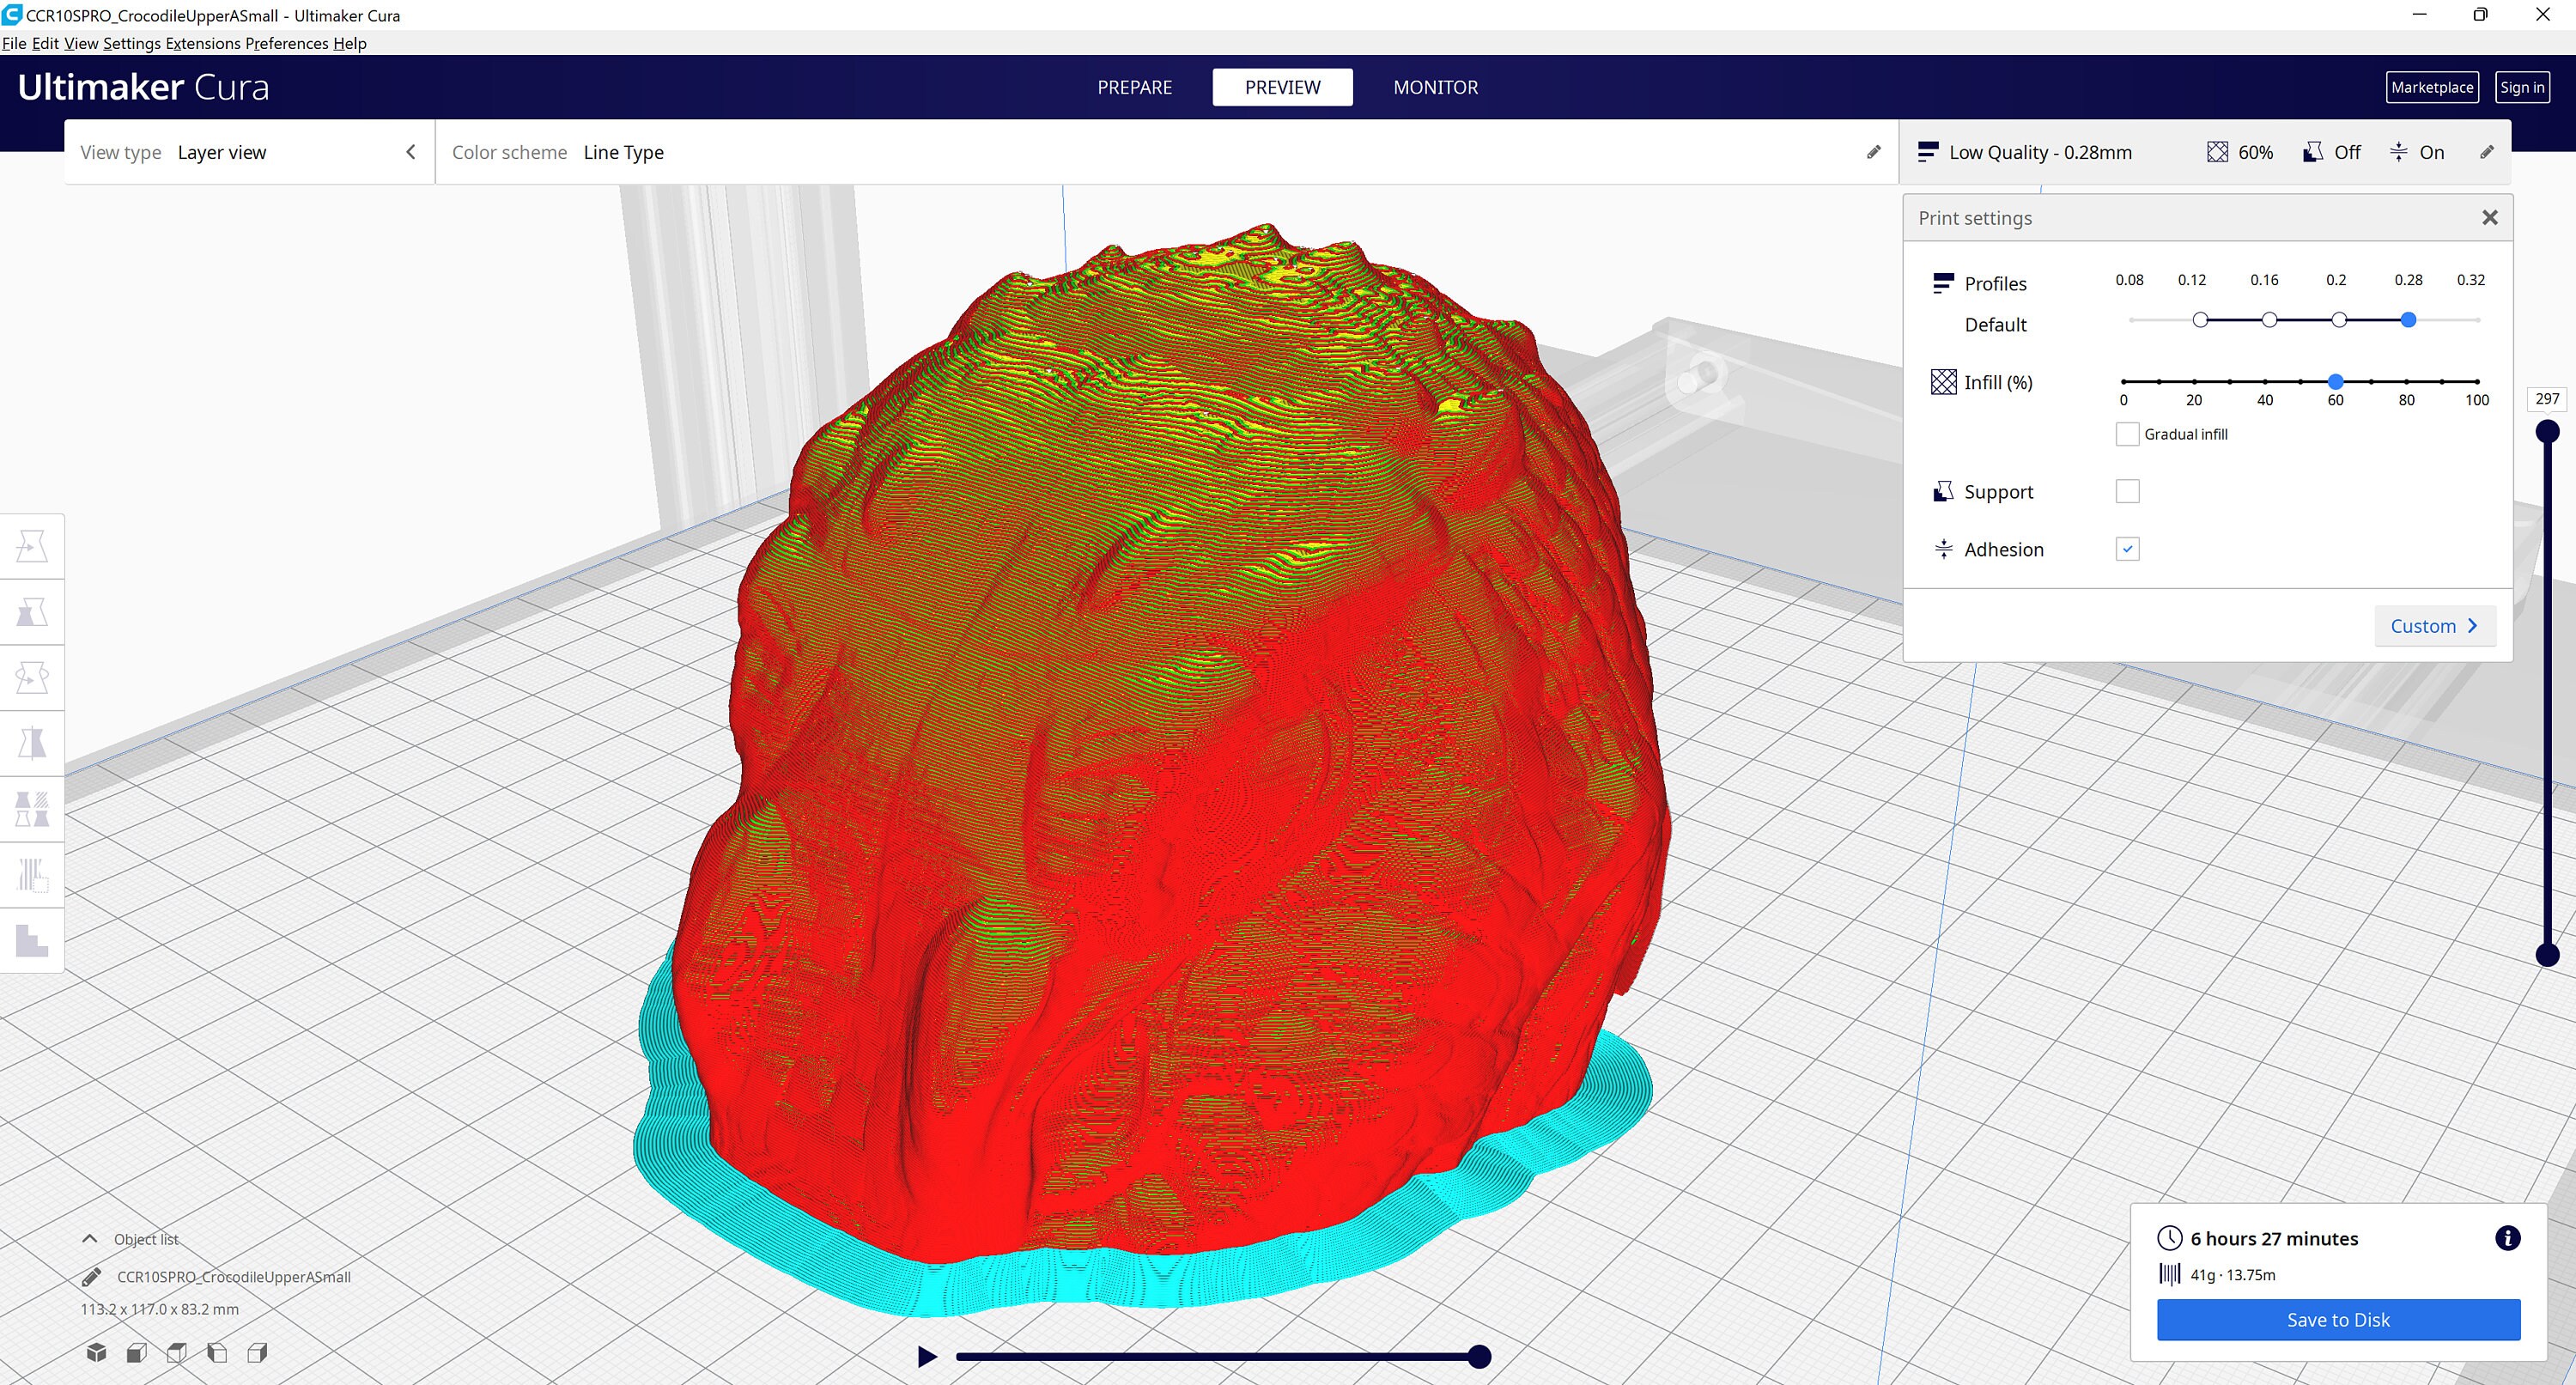The image size is (2576, 1385).
Task: Click the Infill slider handle at 60
Action: pyautogui.click(x=2335, y=381)
